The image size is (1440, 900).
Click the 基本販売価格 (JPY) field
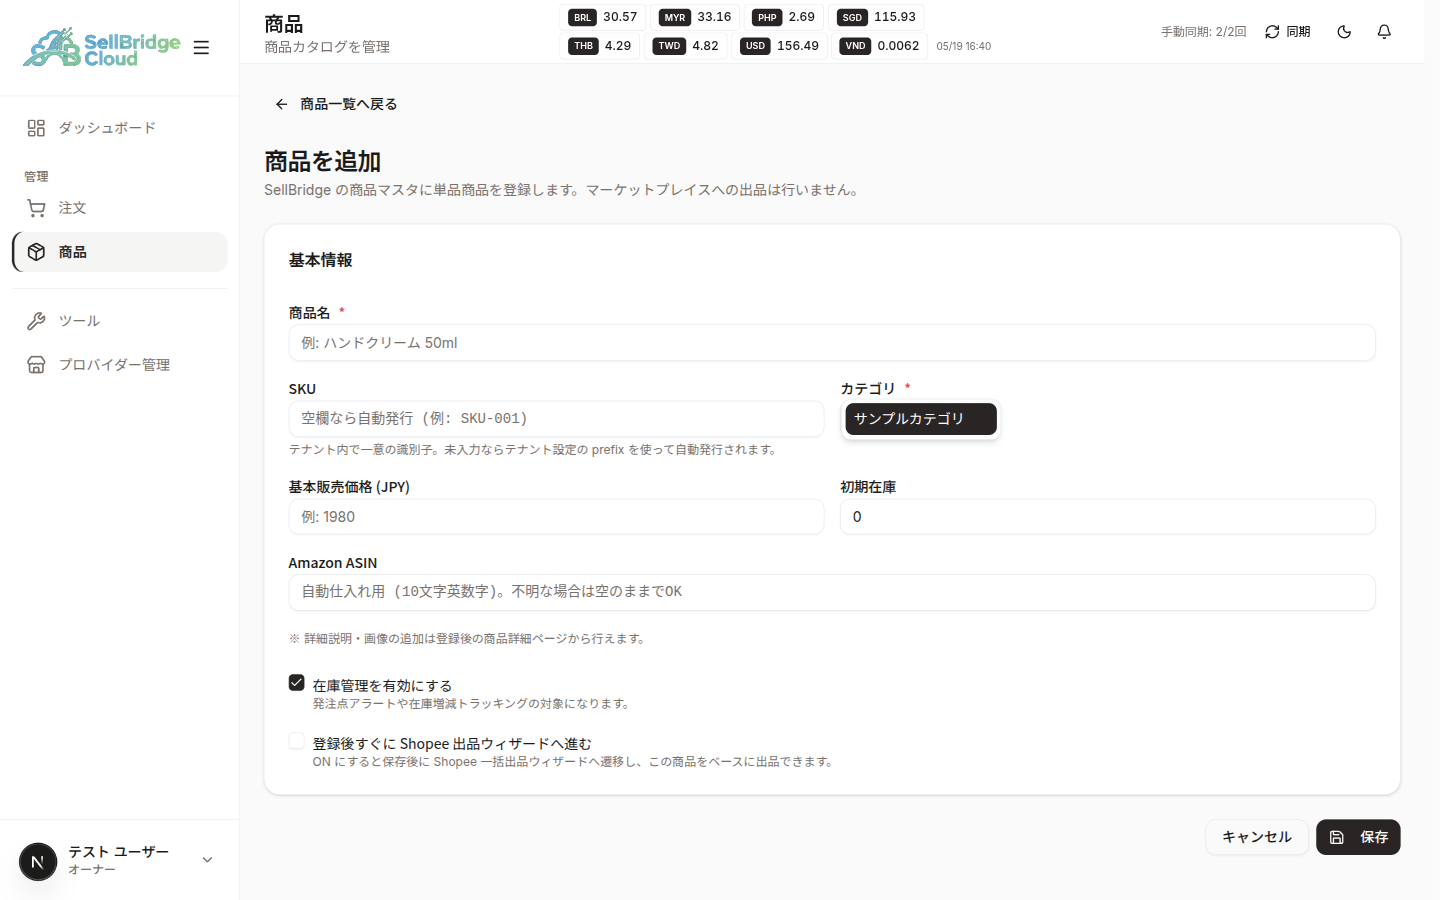[556, 517]
